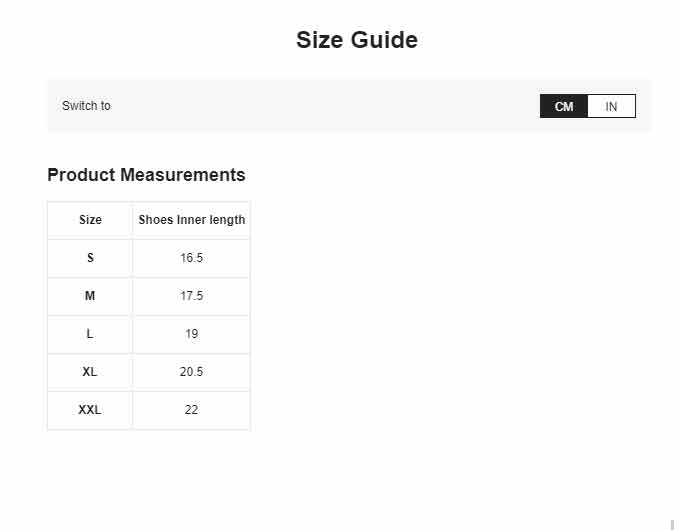This screenshot has height=530, width=674.
Task: Click the 22 measurement cell
Action: (192, 410)
